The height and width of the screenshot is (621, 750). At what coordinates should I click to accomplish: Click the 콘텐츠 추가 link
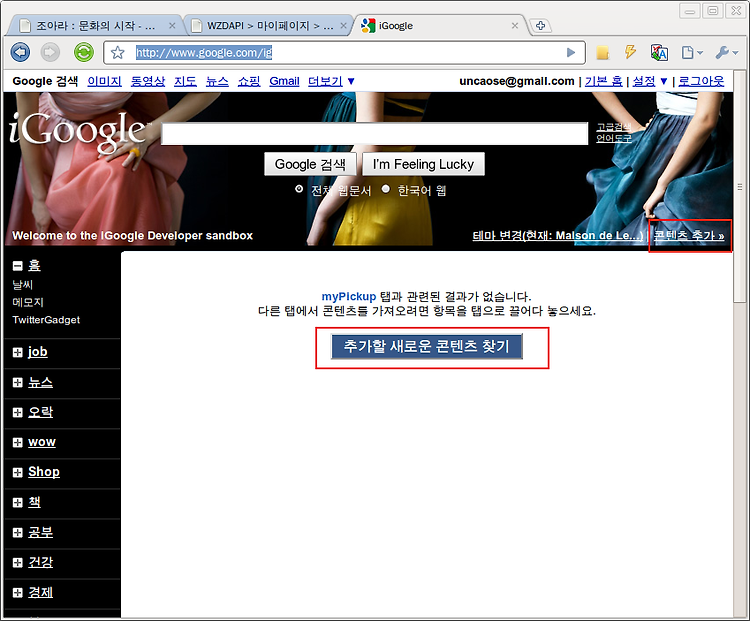tap(689, 235)
